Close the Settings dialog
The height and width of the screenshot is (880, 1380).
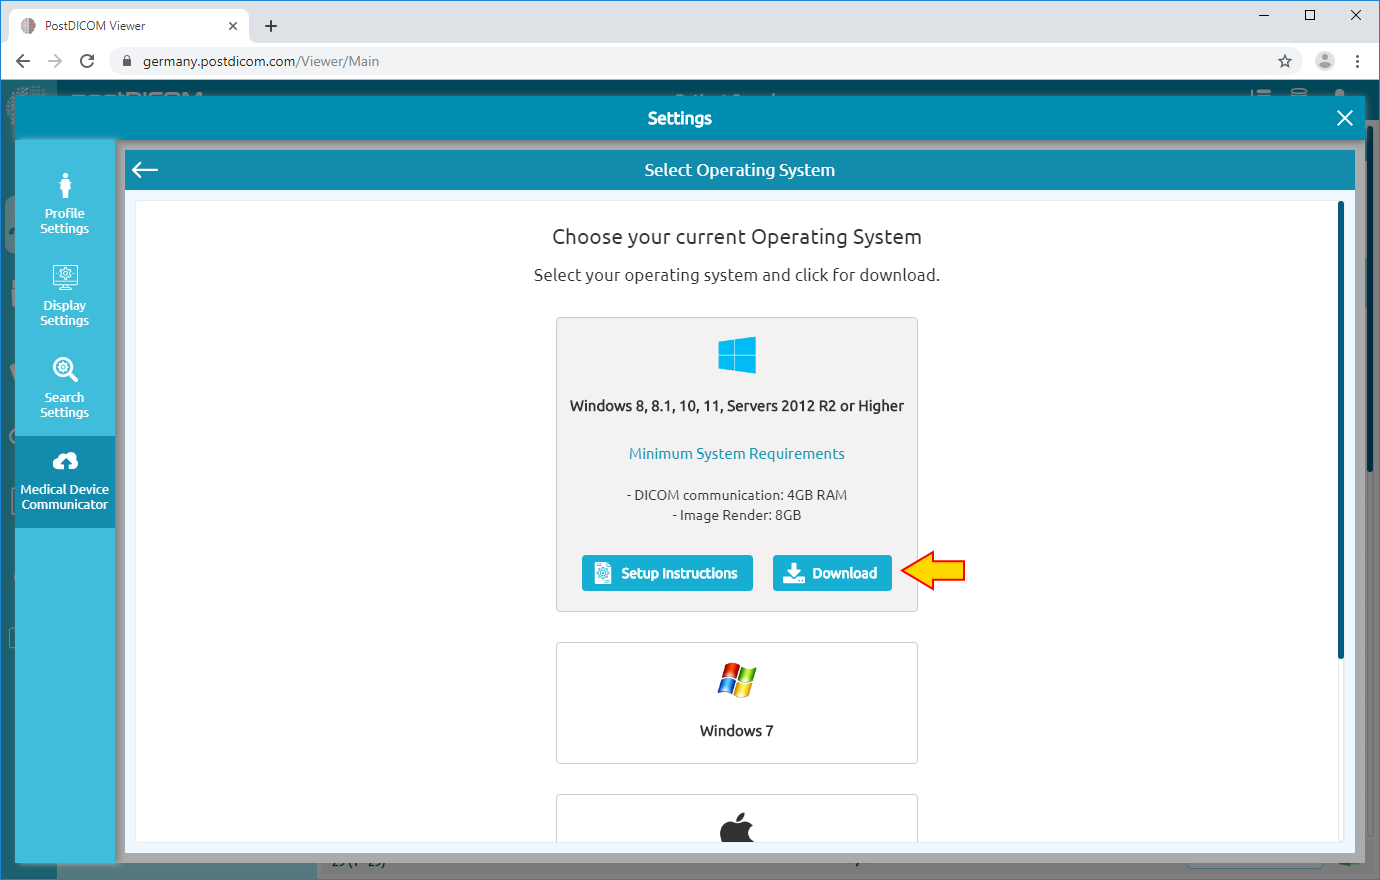point(1345,118)
